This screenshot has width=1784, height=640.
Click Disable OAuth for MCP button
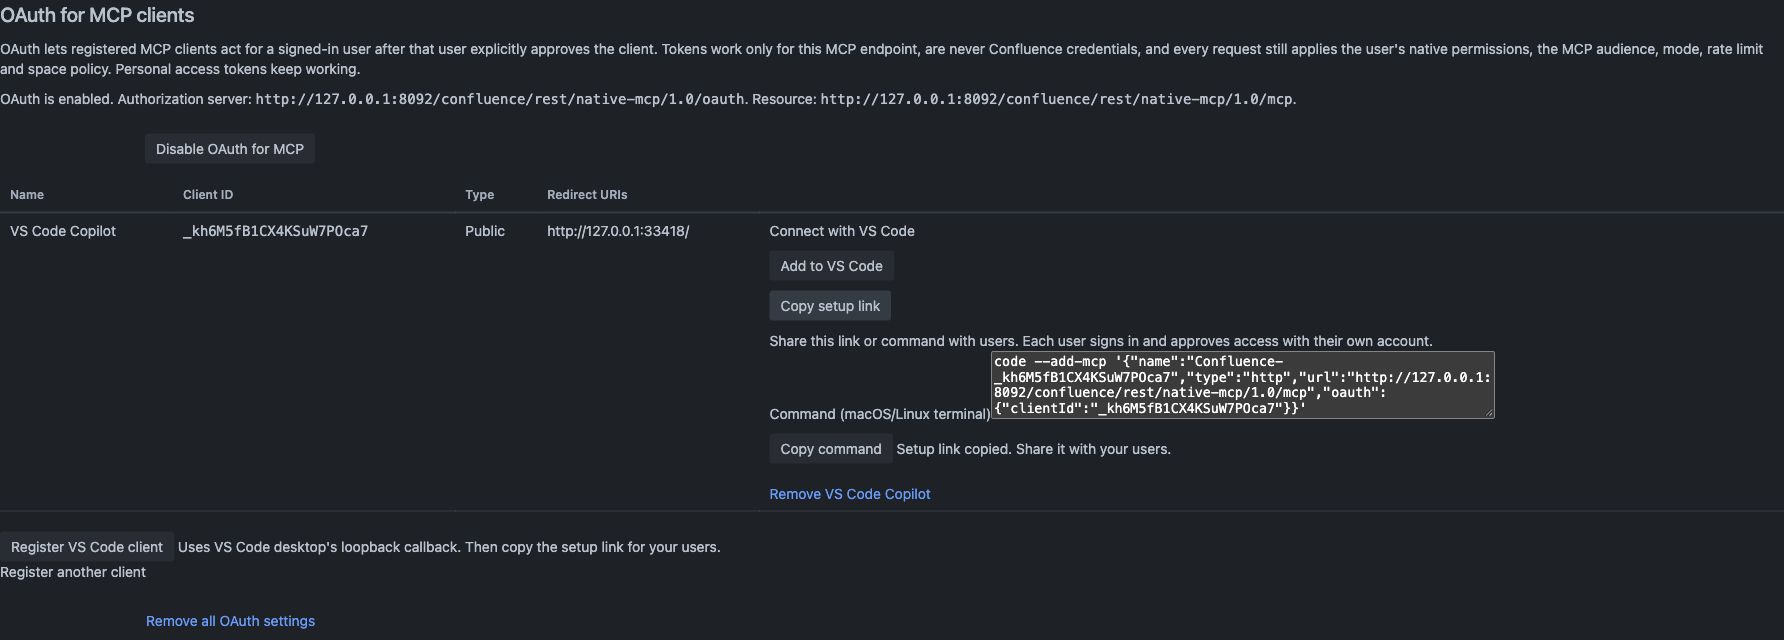tap(230, 149)
